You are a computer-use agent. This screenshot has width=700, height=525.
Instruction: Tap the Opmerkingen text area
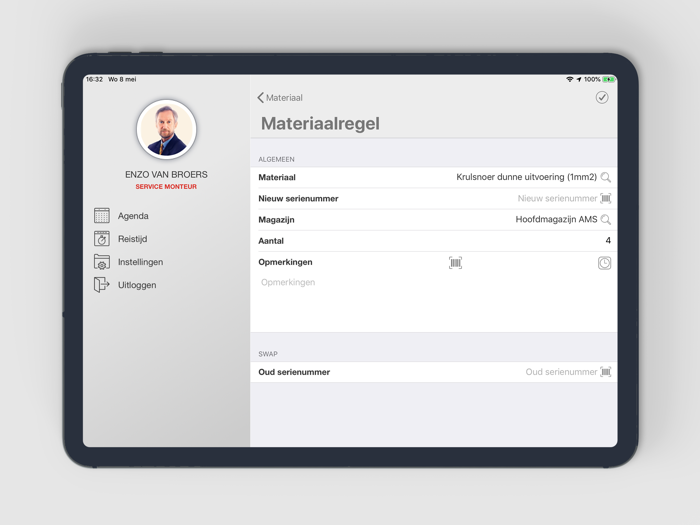coord(433,304)
